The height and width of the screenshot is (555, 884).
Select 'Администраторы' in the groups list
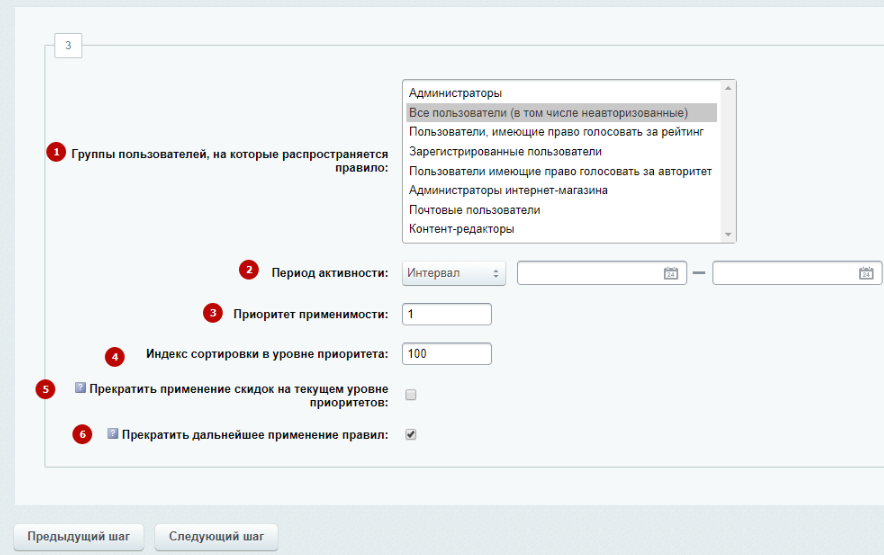(455, 93)
